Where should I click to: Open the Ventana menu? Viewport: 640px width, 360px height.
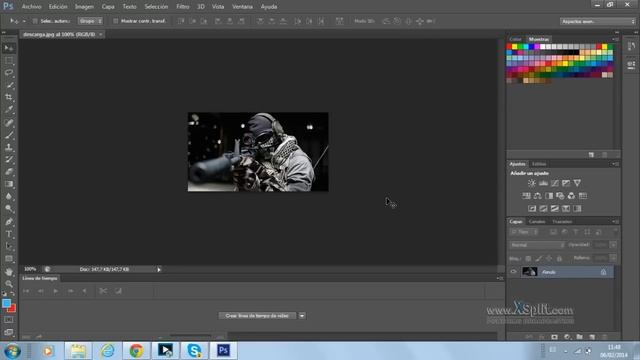point(242,7)
